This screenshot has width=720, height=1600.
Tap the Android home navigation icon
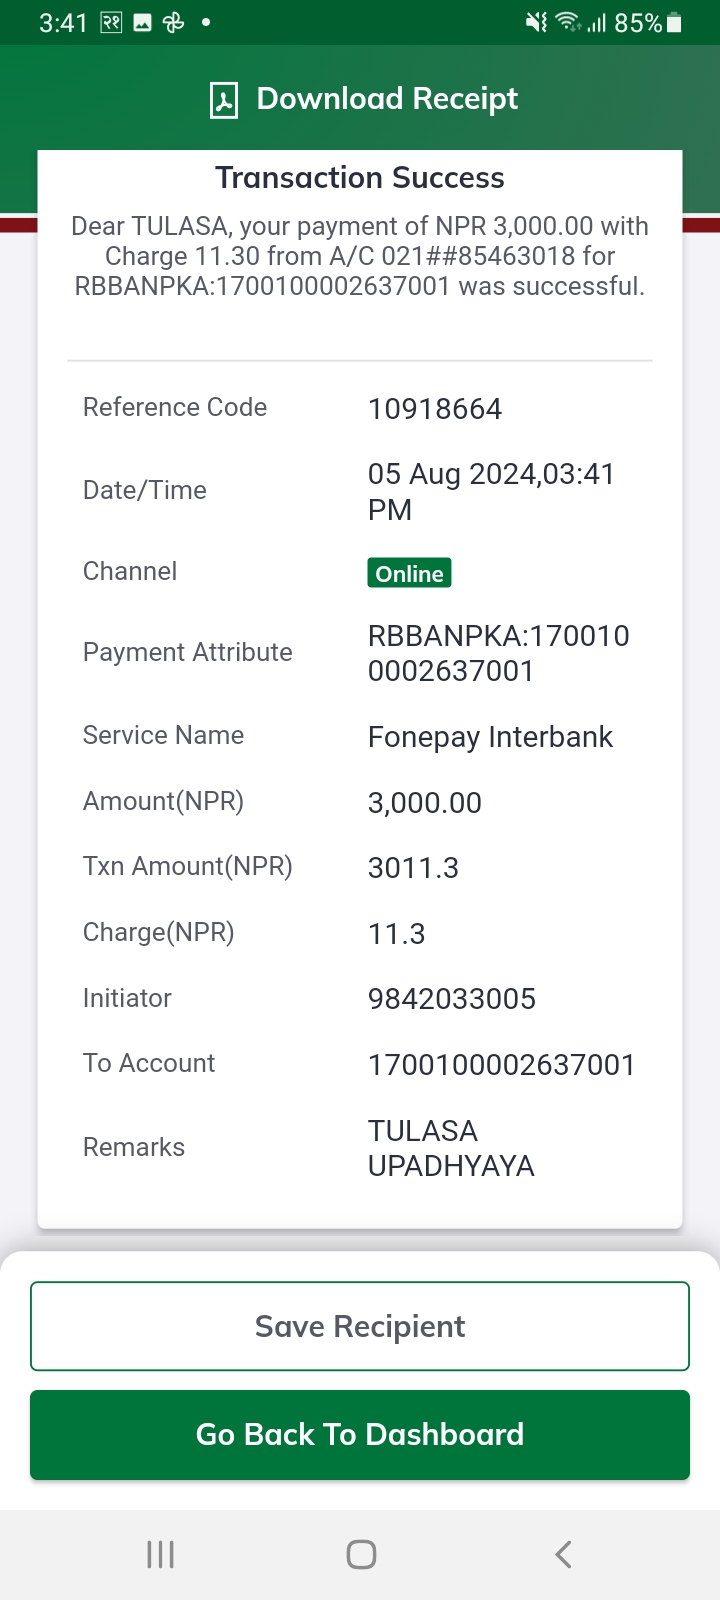pyautogui.click(x=361, y=1554)
